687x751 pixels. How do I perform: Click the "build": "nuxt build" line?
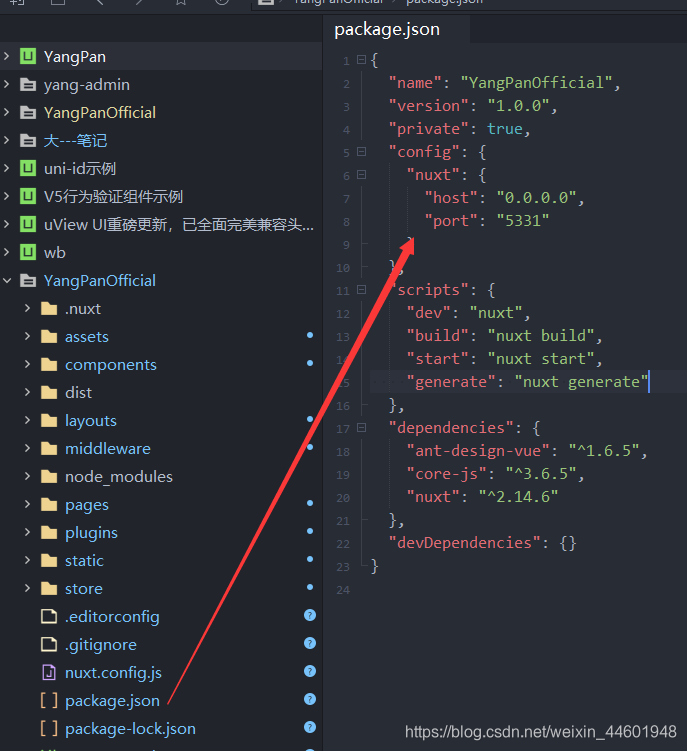coord(504,336)
